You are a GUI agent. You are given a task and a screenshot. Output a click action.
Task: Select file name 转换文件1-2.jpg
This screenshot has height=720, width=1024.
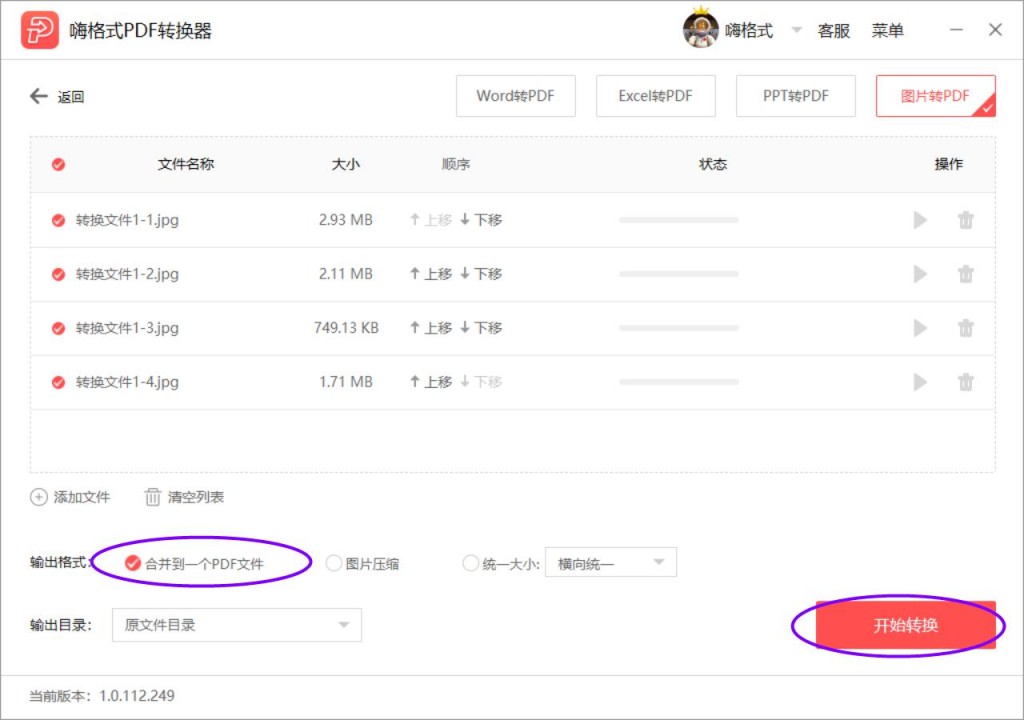[x=127, y=274]
